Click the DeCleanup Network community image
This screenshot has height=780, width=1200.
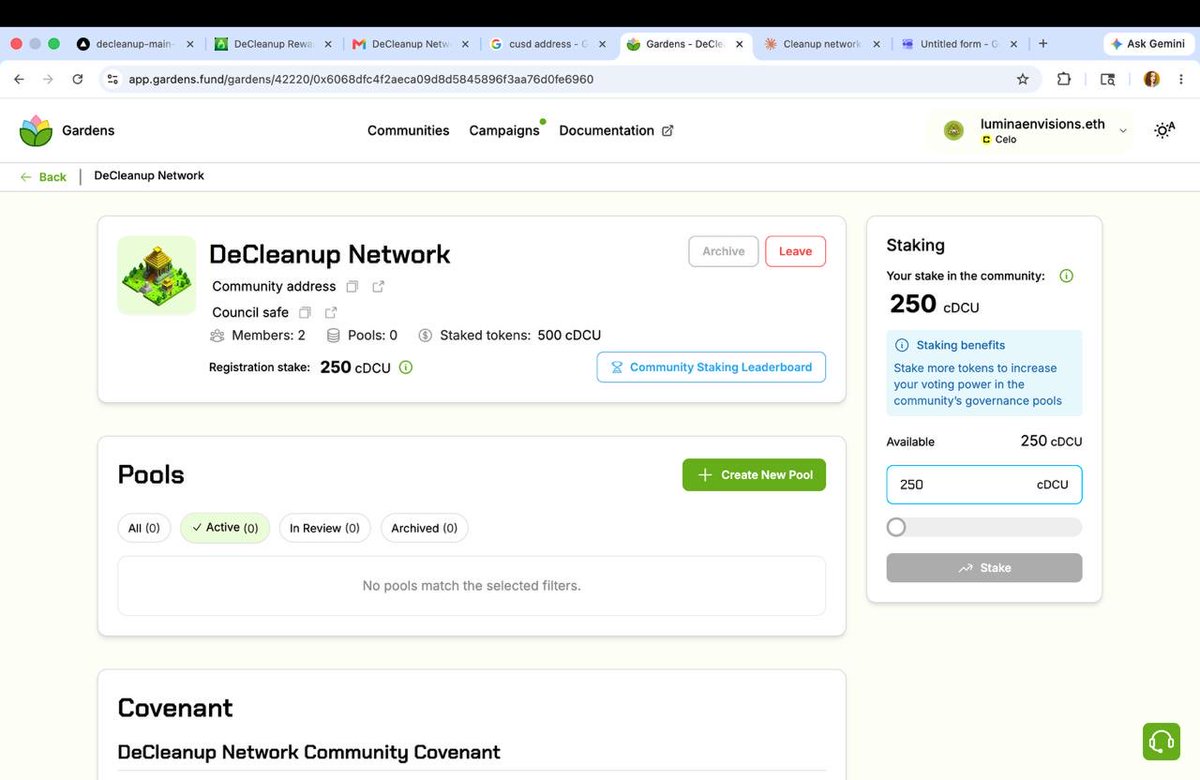point(157,275)
